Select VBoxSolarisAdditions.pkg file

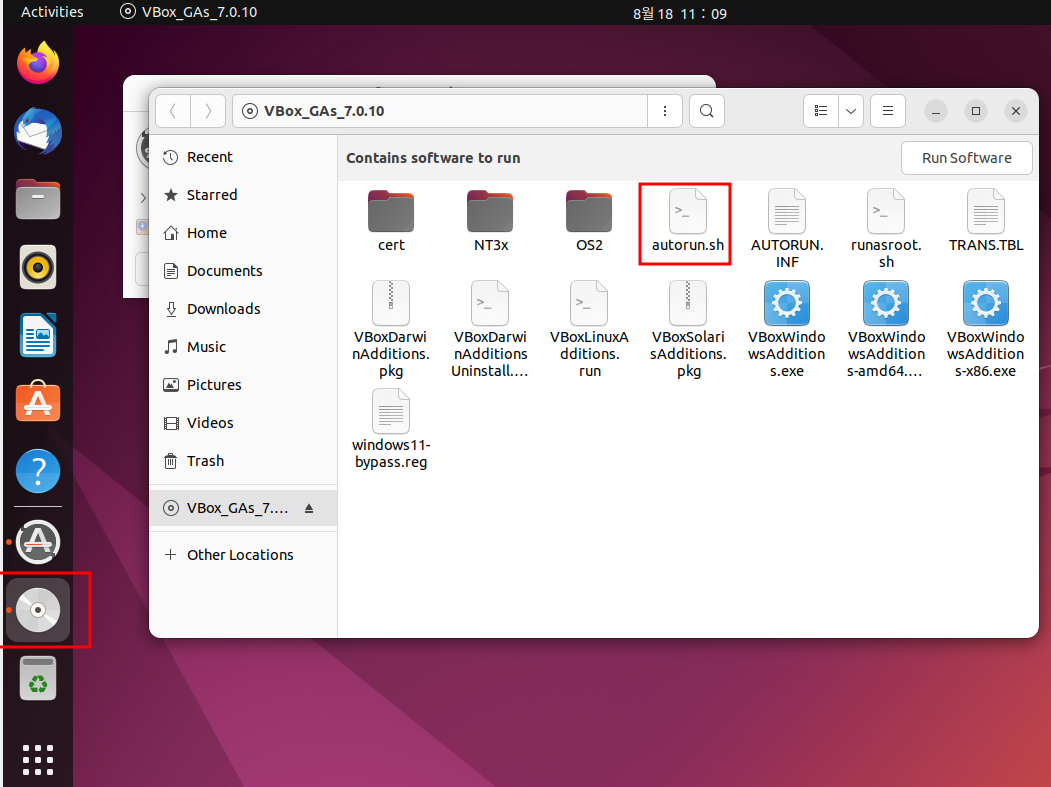click(688, 330)
